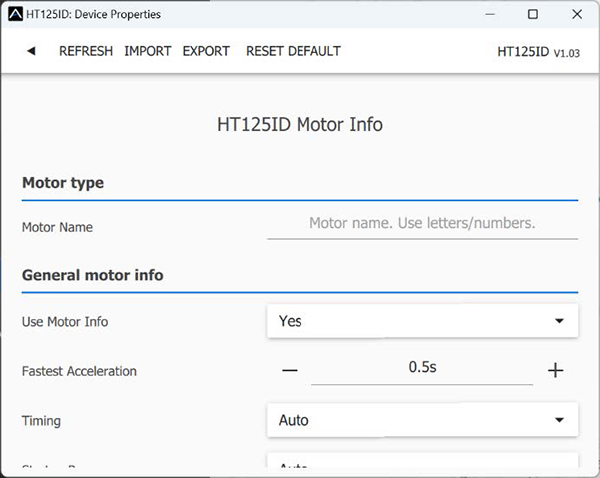Open the partially visible dropdown below Timing
The height and width of the screenshot is (478, 600).
point(422,465)
